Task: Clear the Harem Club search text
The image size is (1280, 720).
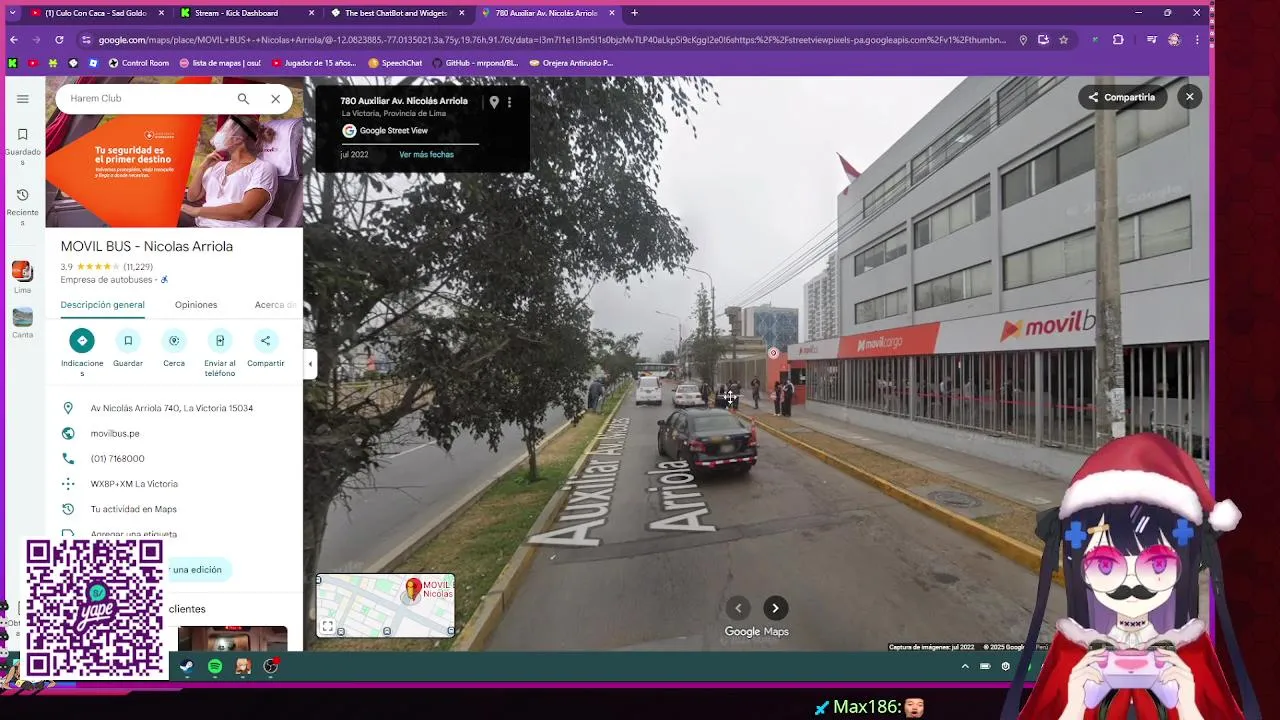Action: pos(275,99)
